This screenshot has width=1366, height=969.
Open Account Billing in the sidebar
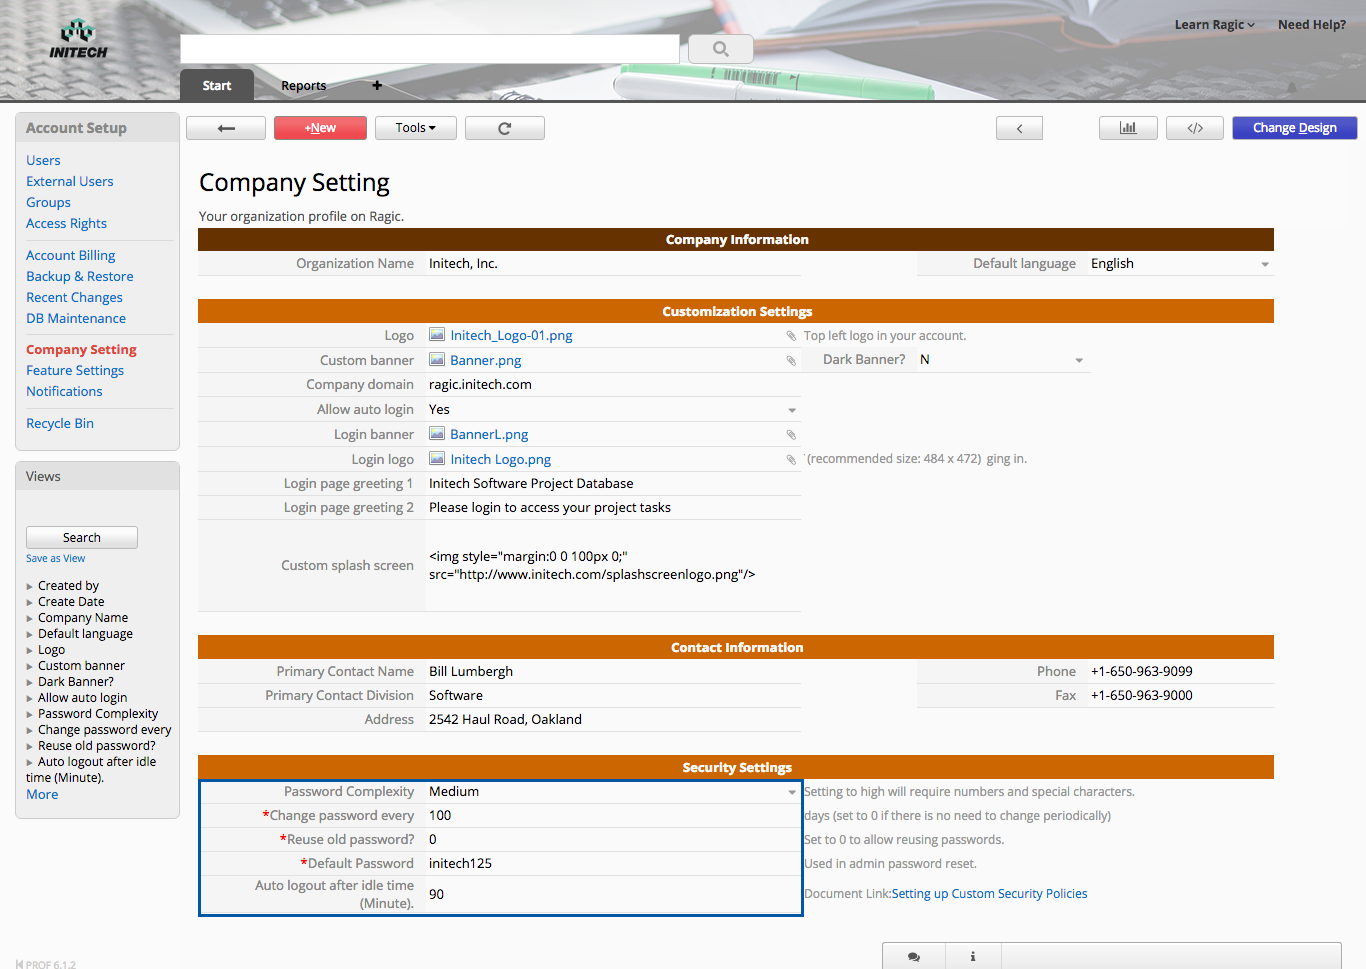pos(70,255)
